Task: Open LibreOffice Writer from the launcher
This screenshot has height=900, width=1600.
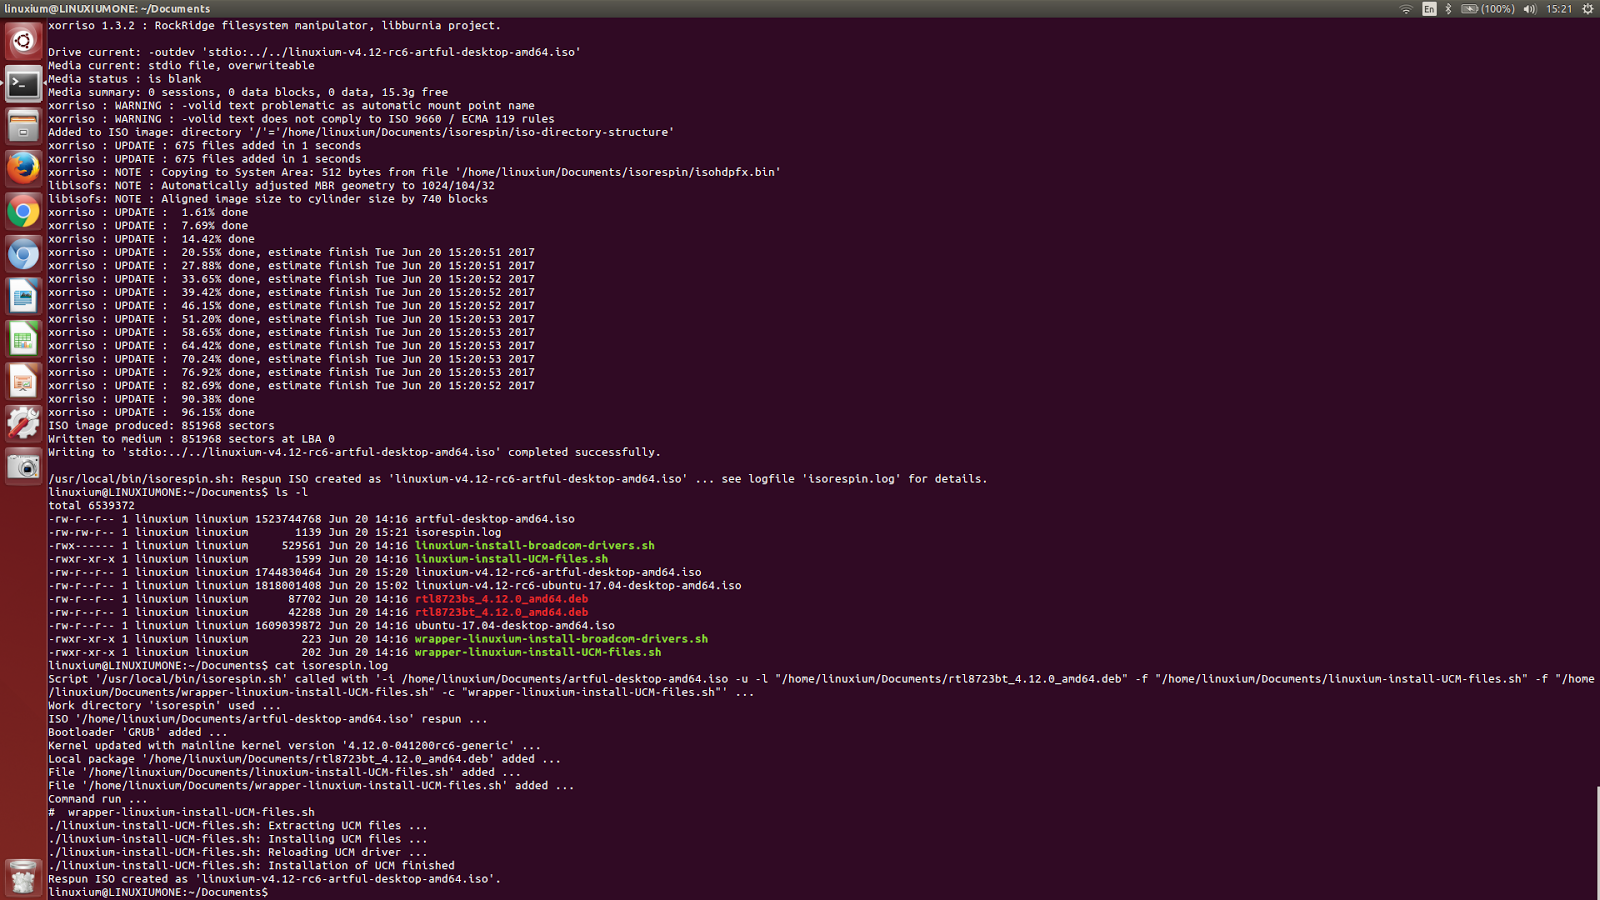Action: point(23,296)
